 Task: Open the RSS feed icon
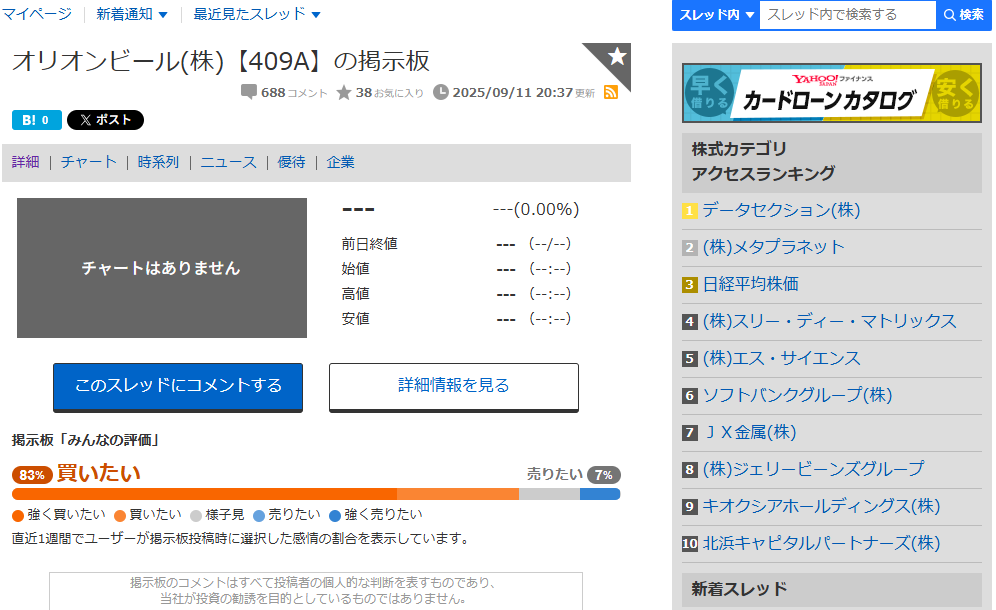coord(611,93)
